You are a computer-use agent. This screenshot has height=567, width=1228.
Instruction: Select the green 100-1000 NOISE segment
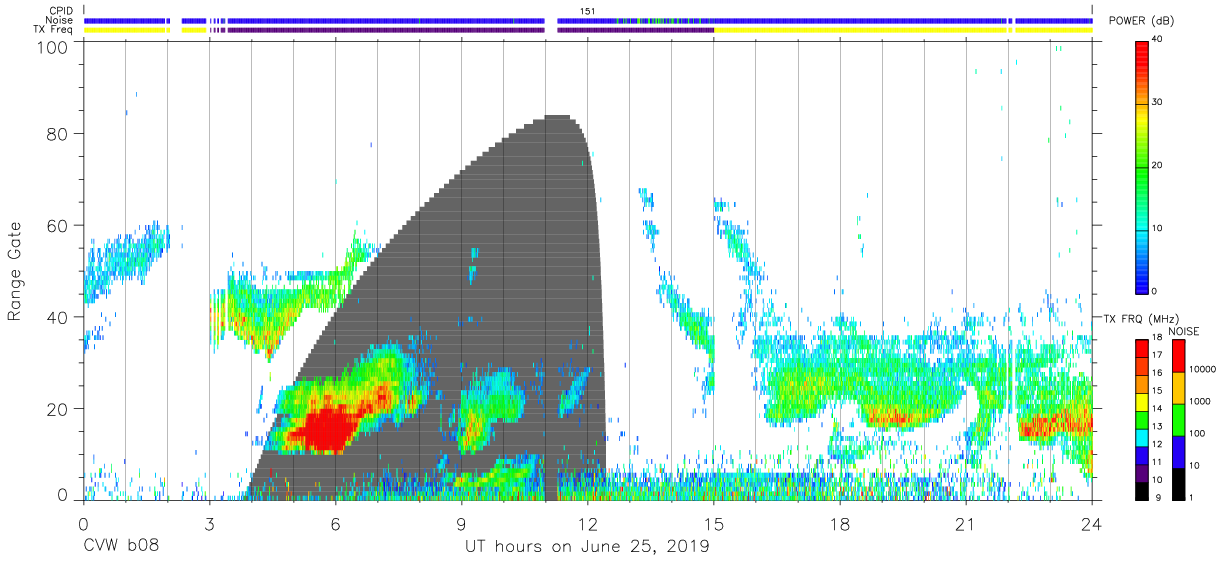click(1180, 420)
